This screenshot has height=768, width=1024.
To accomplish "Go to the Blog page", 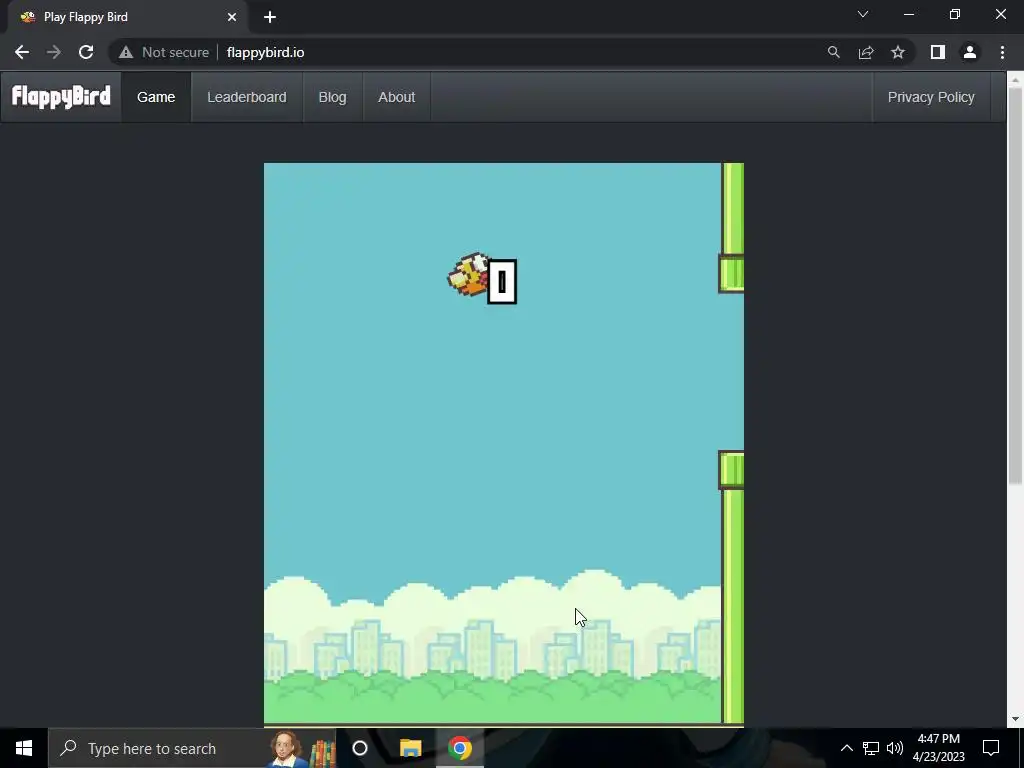I will [x=332, y=97].
